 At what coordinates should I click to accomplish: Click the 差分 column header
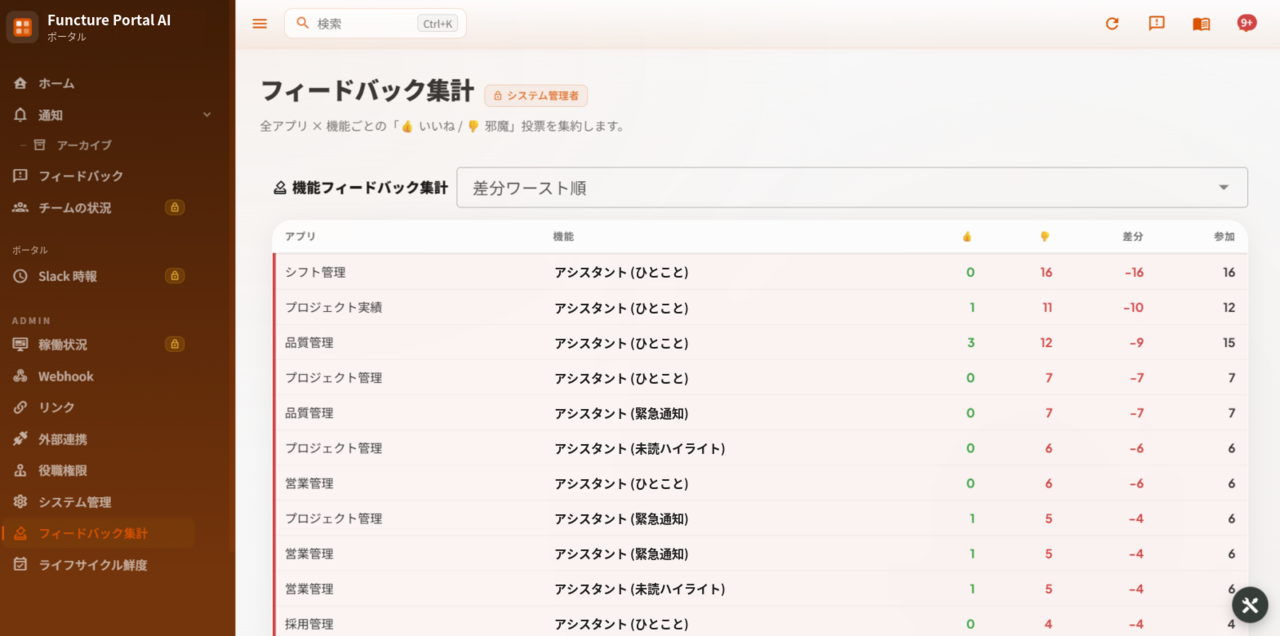click(1133, 237)
